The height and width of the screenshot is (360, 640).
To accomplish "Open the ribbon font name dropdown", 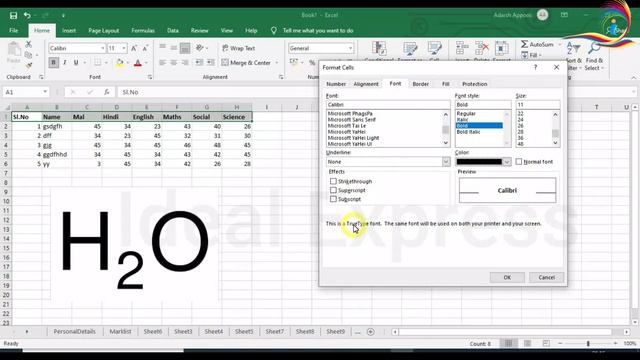I will 102,48.
